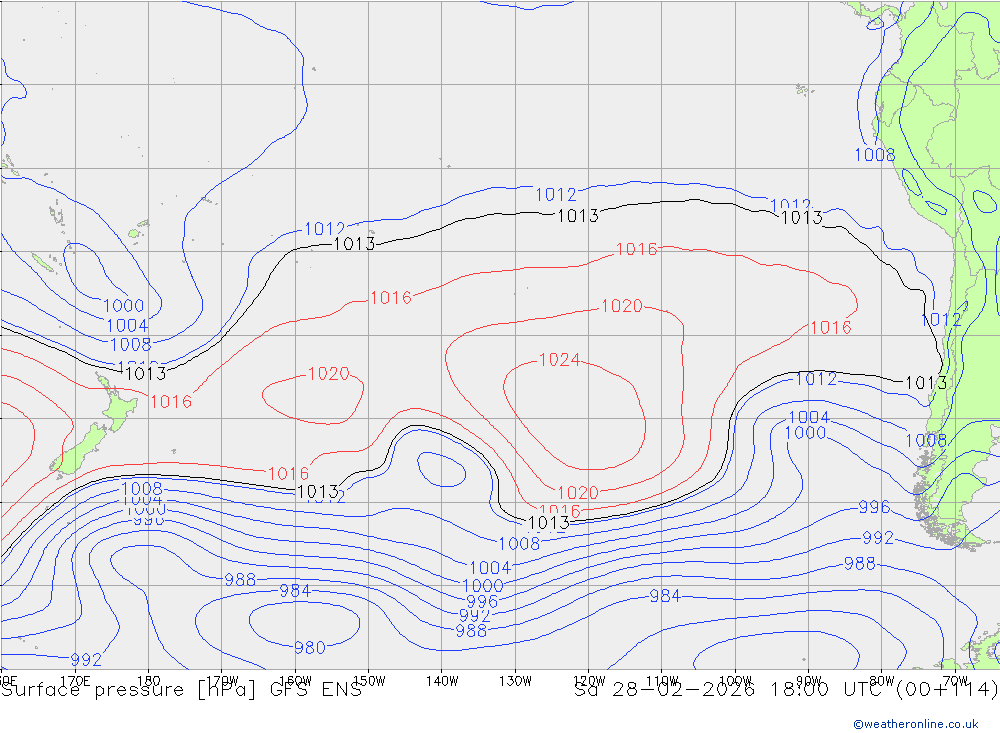
Task: Click New Zealand's North Island on the map
Action: click(117, 404)
